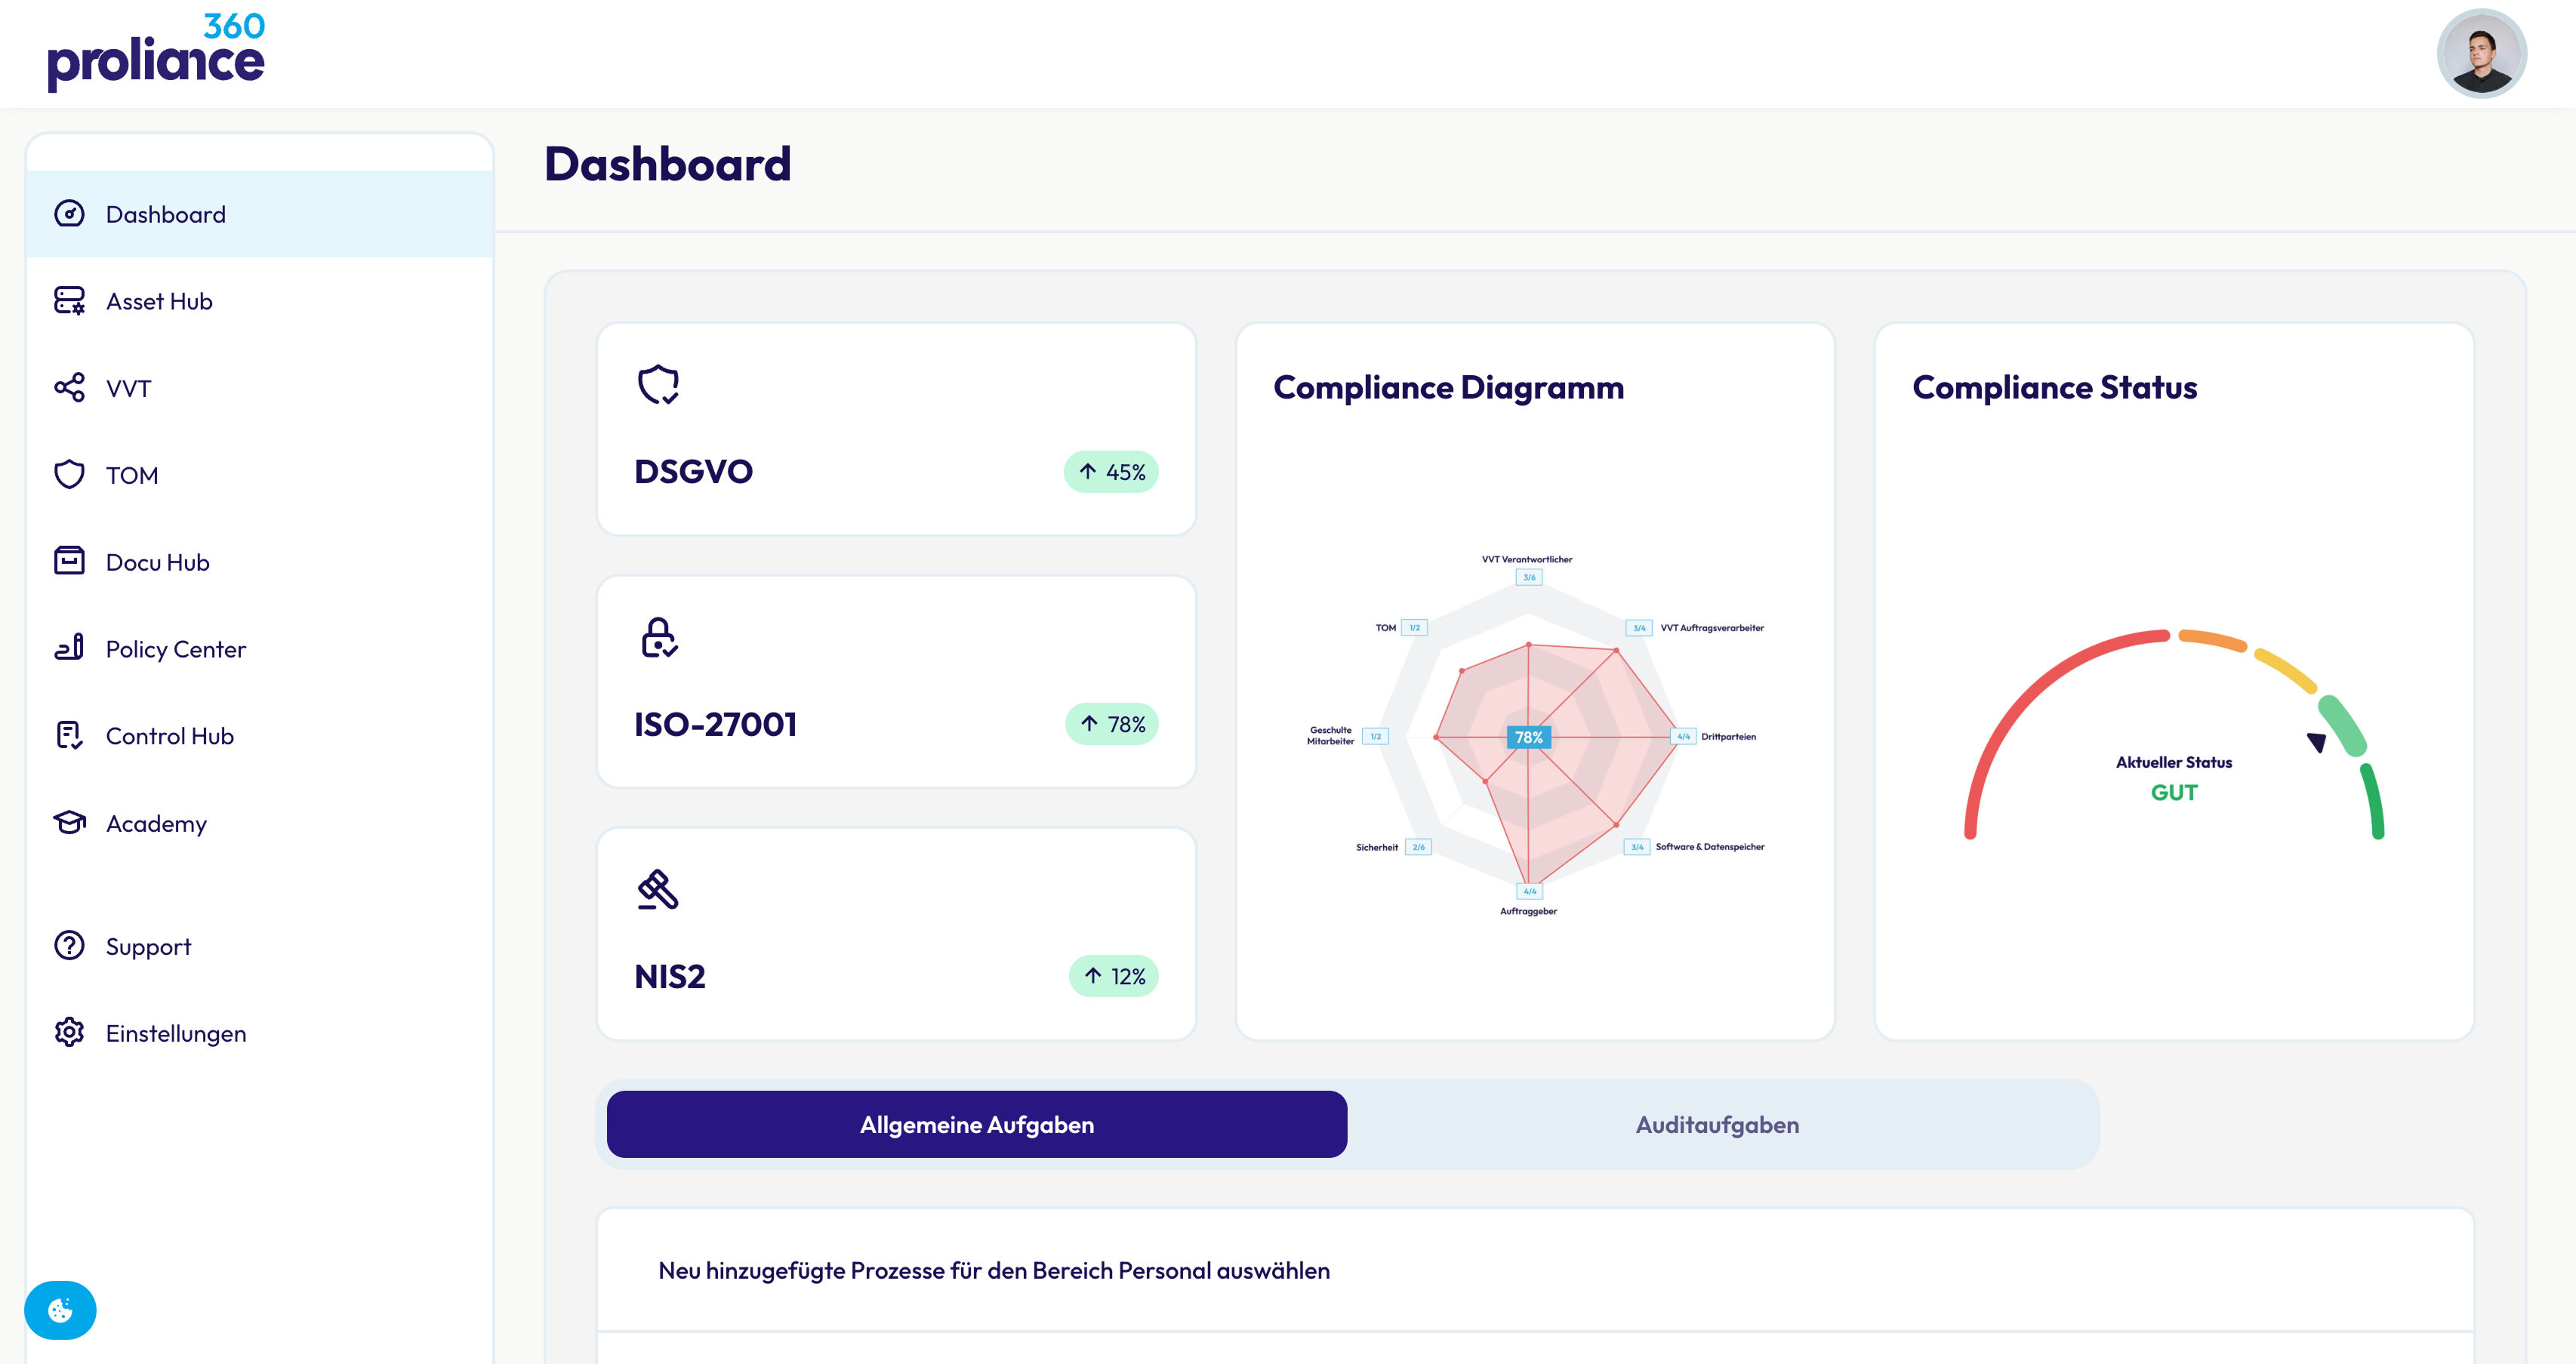Switch to the Auditaufgaben tab
Image resolution: width=2576 pixels, height=1364 pixels.
(1717, 1124)
